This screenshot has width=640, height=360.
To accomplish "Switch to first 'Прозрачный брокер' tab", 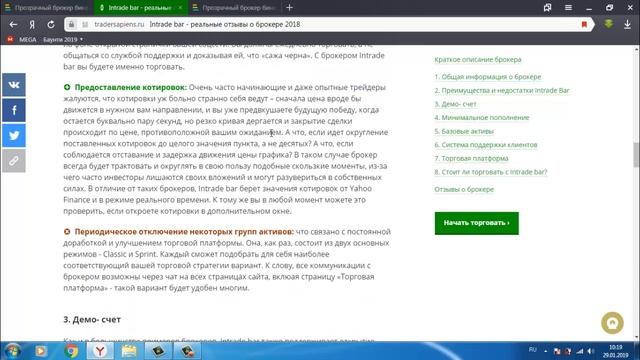I will pos(46,8).
